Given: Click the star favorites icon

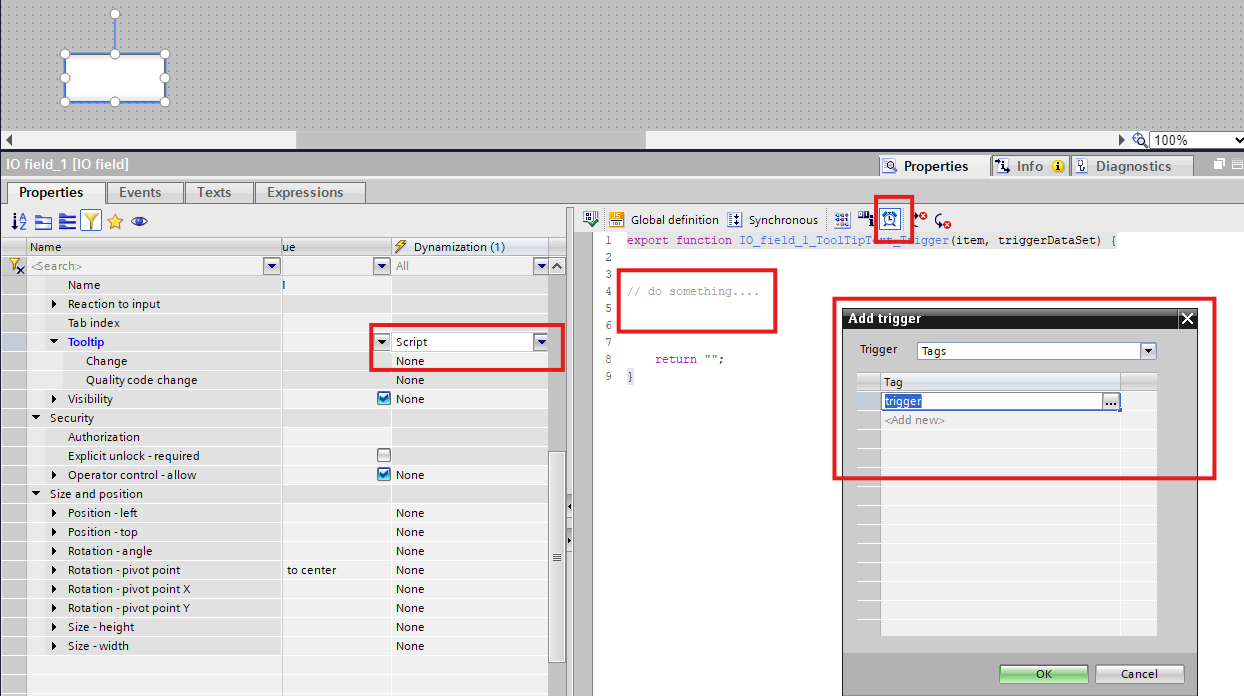Looking at the screenshot, I should 115,221.
